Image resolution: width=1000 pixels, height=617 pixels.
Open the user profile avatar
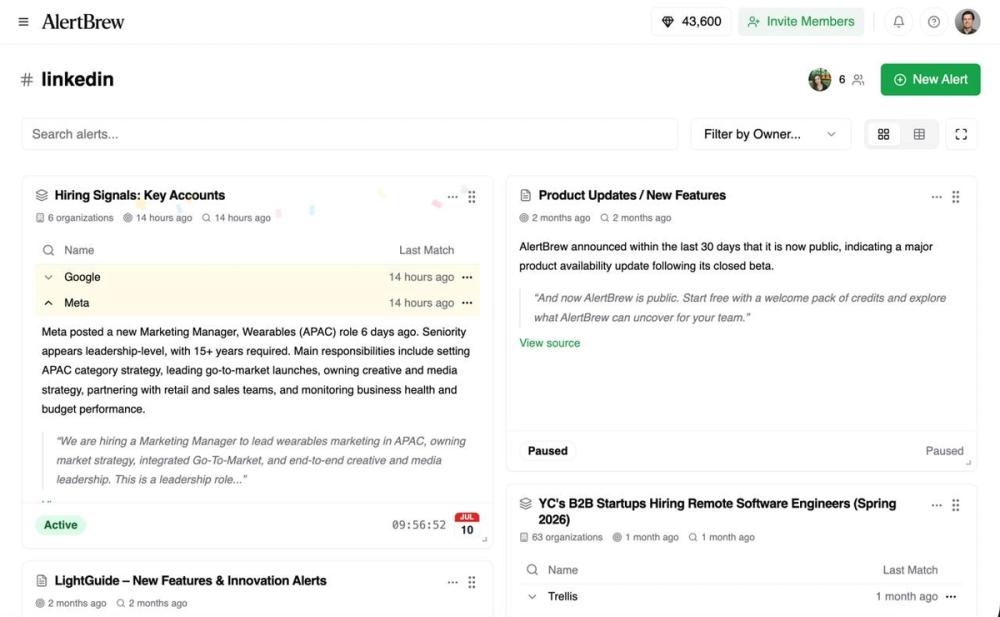tap(967, 22)
